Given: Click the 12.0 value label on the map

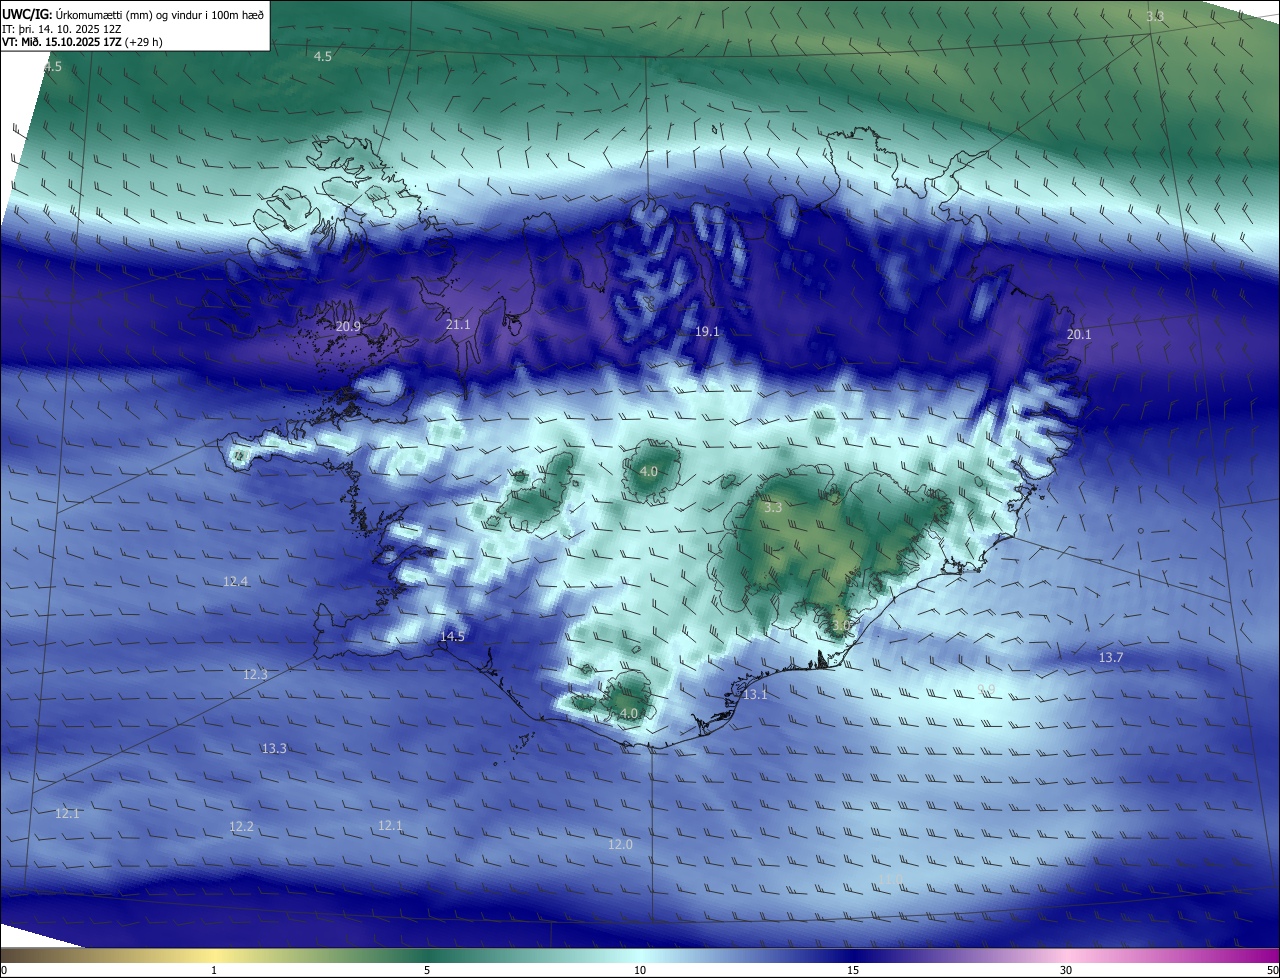Looking at the screenshot, I should coord(620,844).
